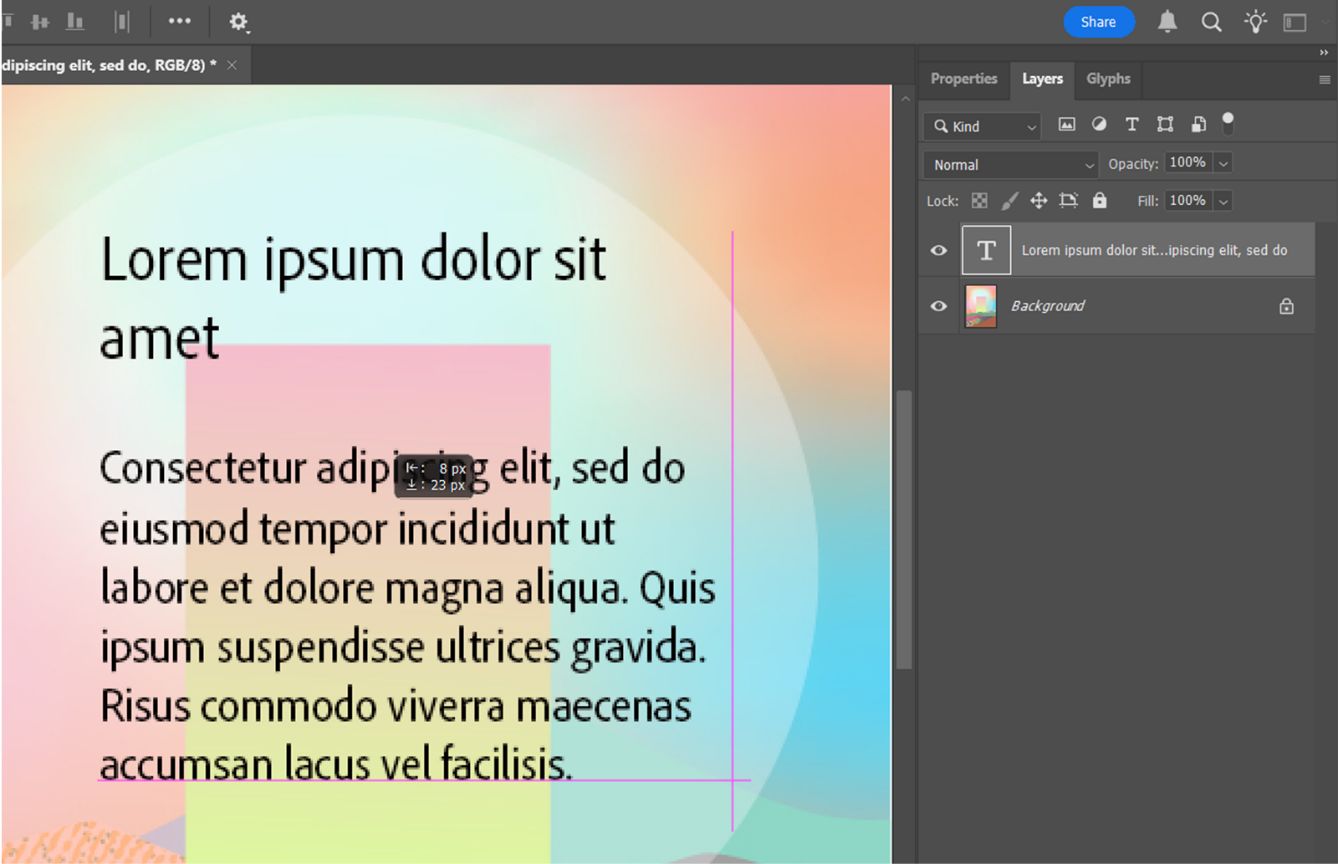1338x864 pixels.
Task: Open notifications with the bell icon
Action: pyautogui.click(x=1166, y=21)
